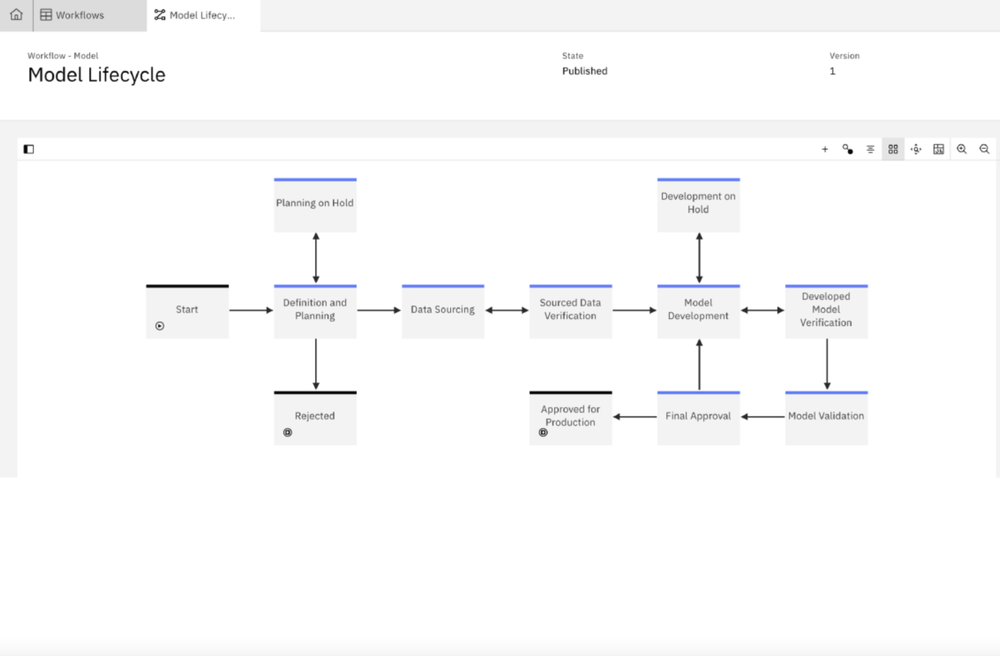Click the home icon tab
The height and width of the screenshot is (656, 1000).
pyautogui.click(x=16, y=15)
